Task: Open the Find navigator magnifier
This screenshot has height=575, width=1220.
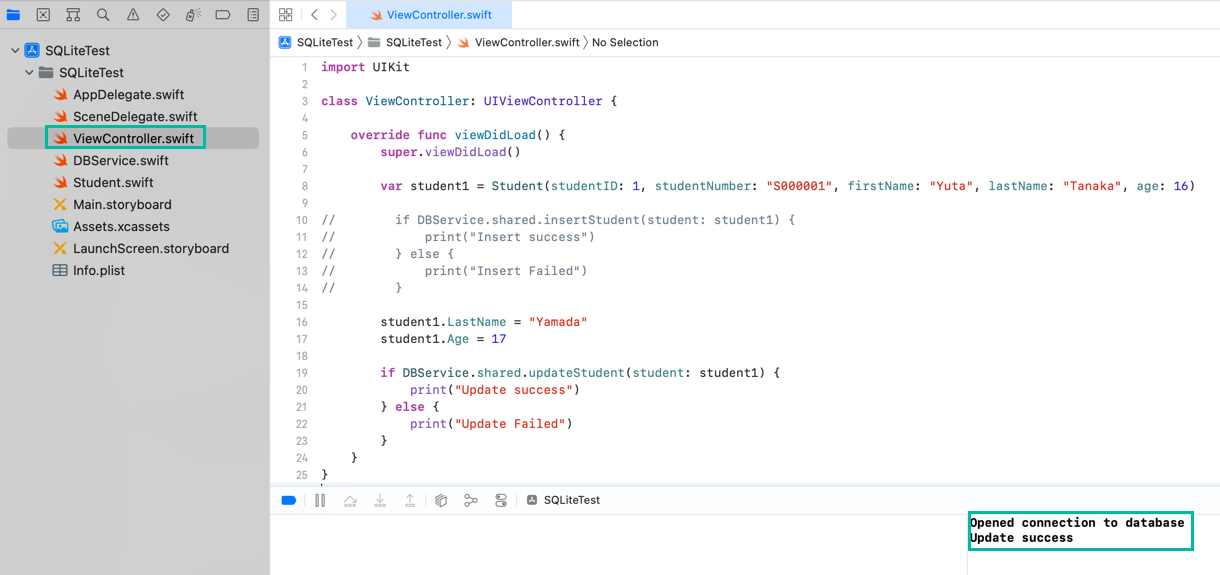Action: [103, 15]
